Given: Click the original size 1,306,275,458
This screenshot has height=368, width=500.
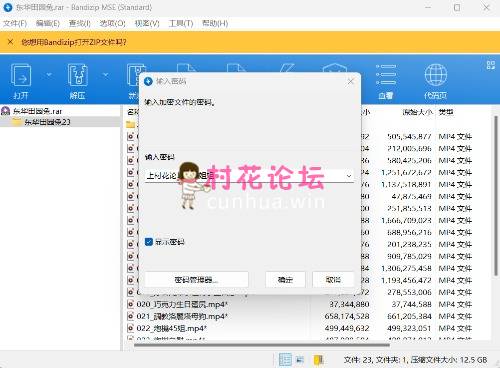Looking at the screenshot, I should [406, 268].
